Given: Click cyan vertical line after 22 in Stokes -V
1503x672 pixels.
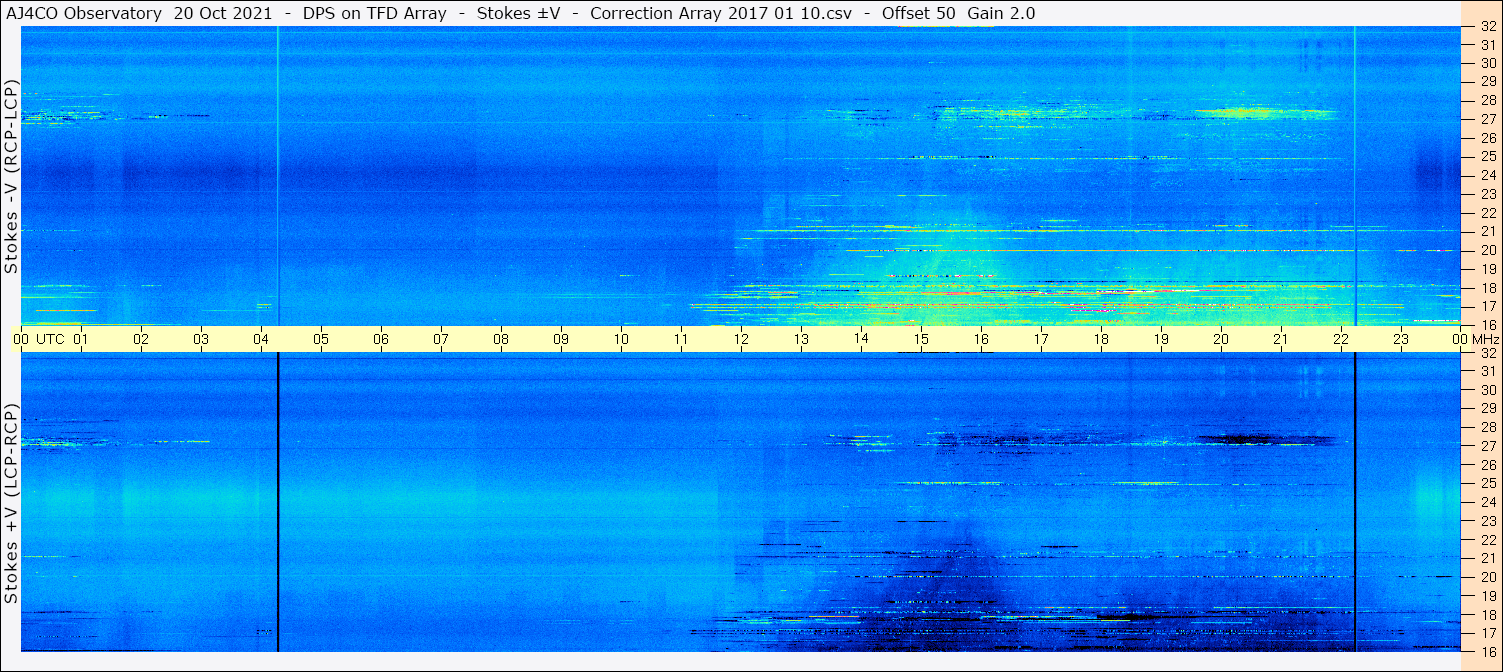Looking at the screenshot, I should pyautogui.click(x=1355, y=176).
